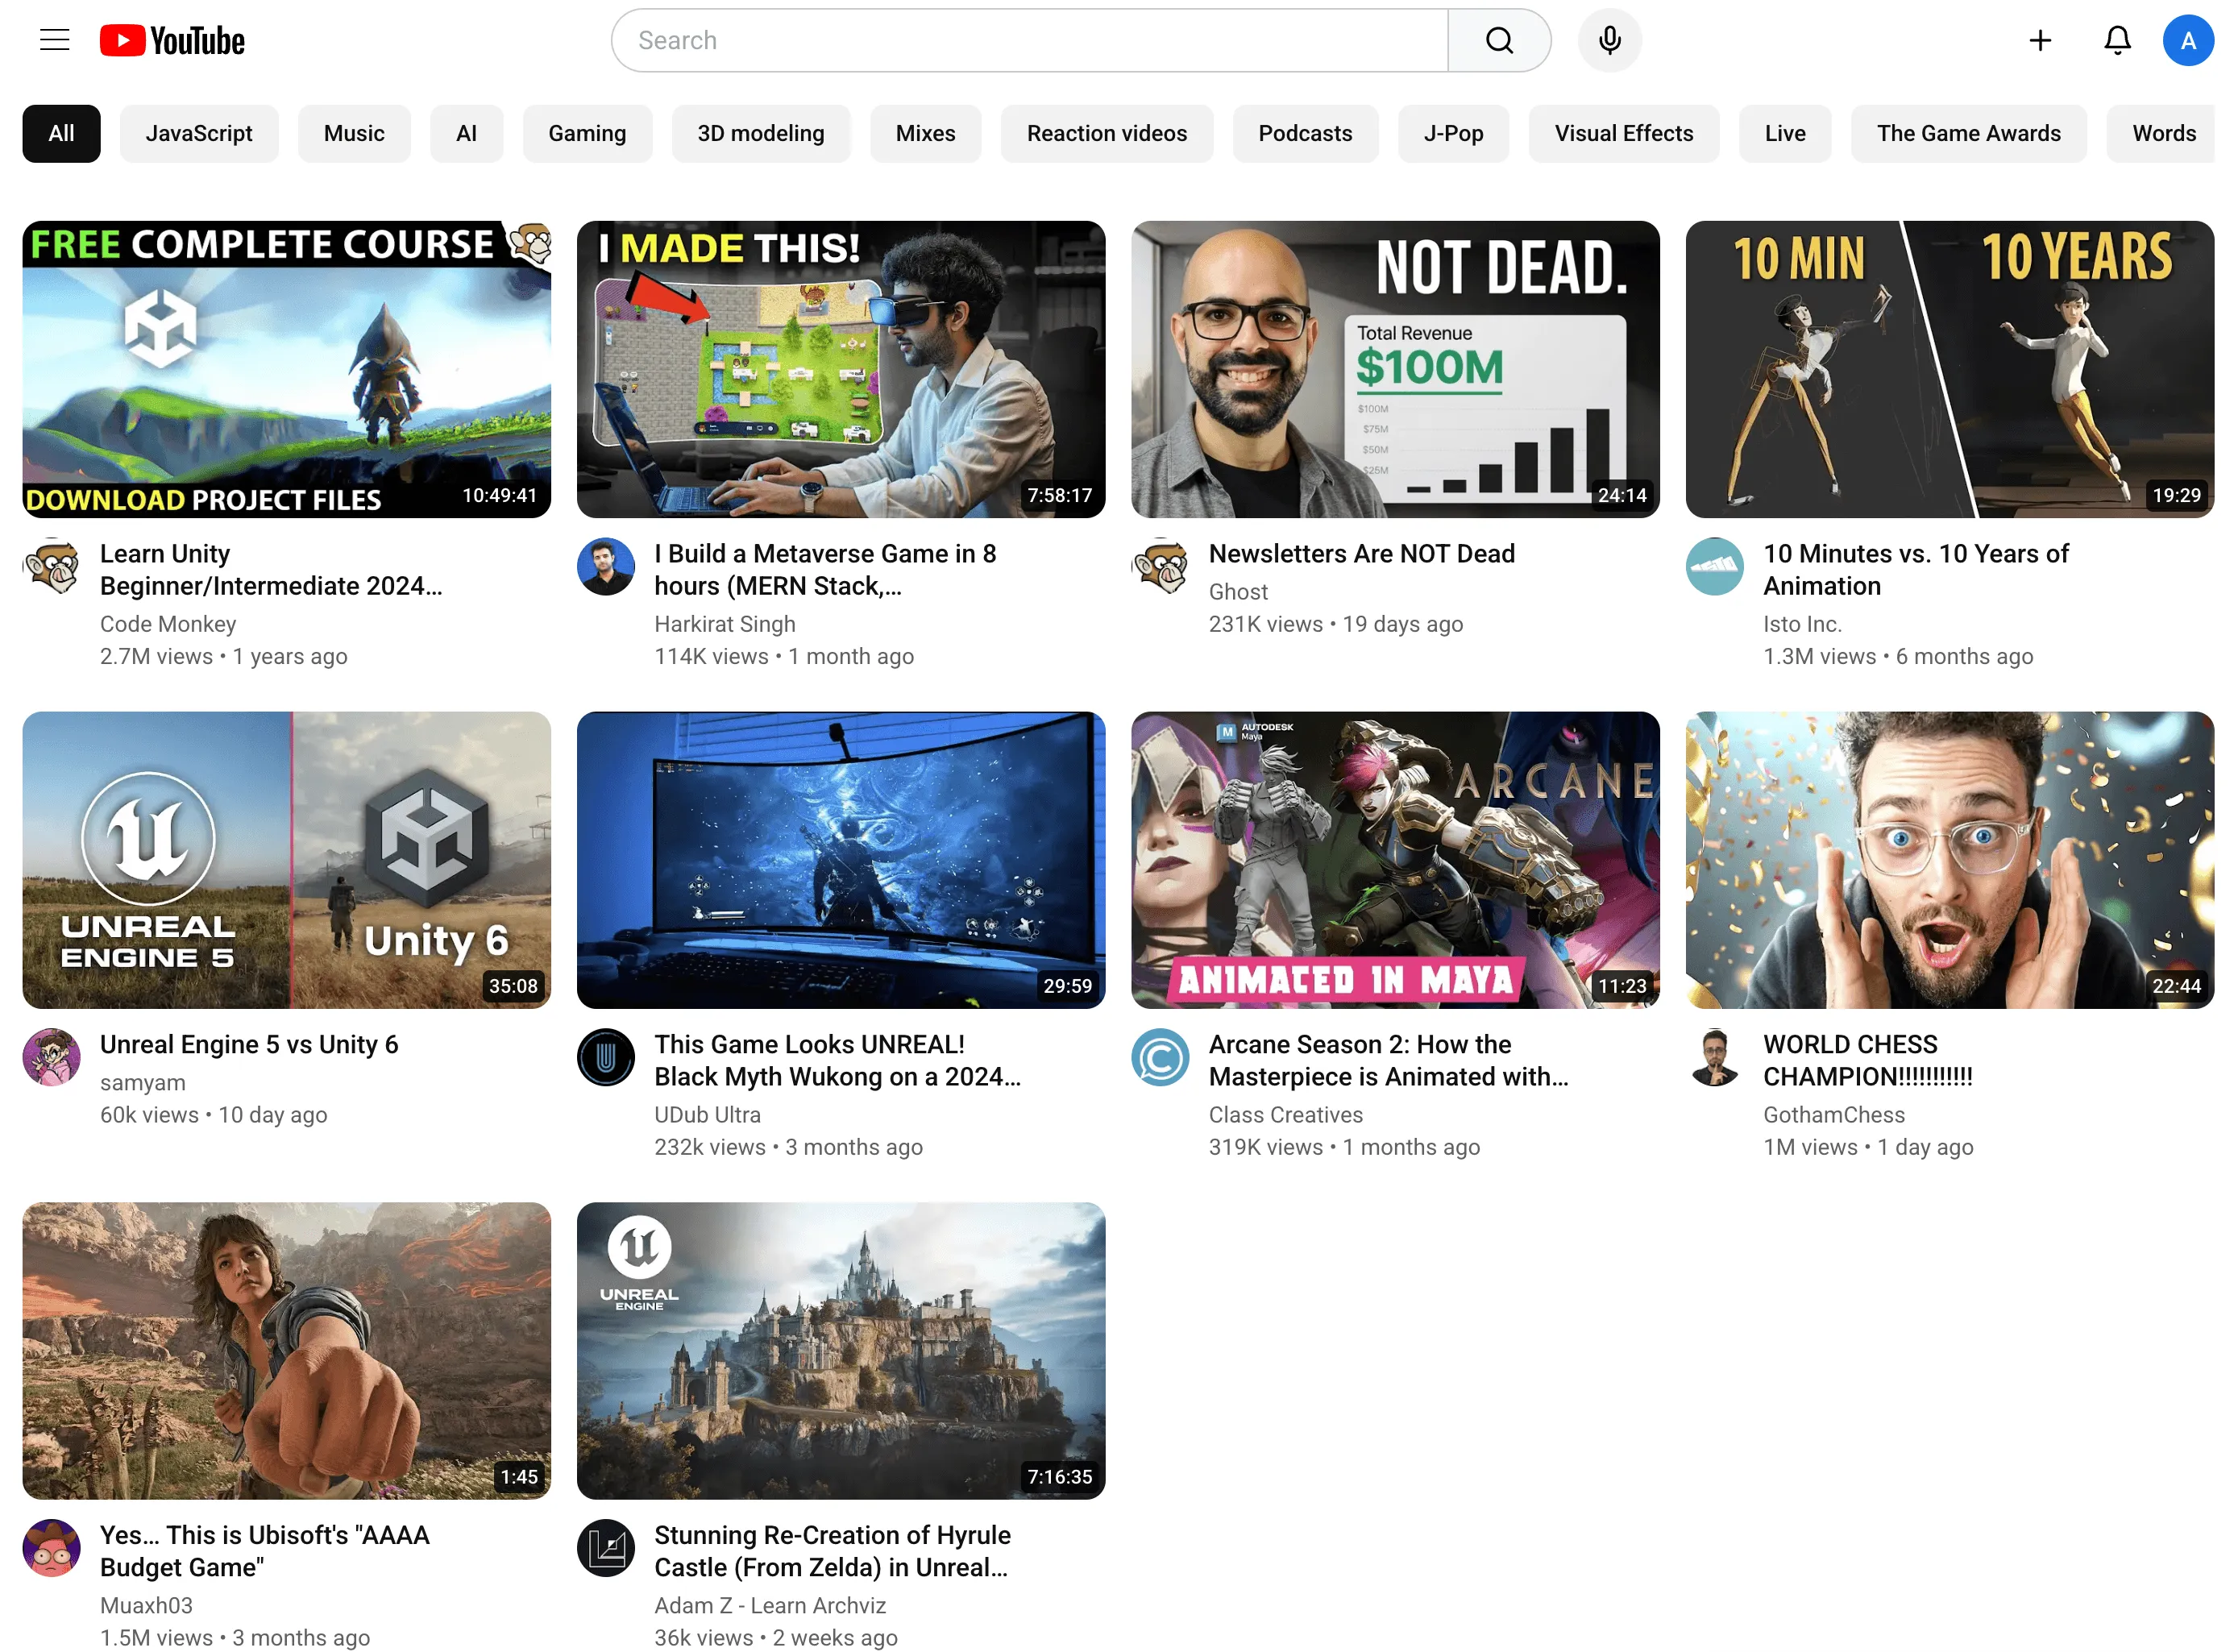Open title Stunning Re-Creation of Hyrule Castle
2234x1652 pixels.
(x=833, y=1552)
